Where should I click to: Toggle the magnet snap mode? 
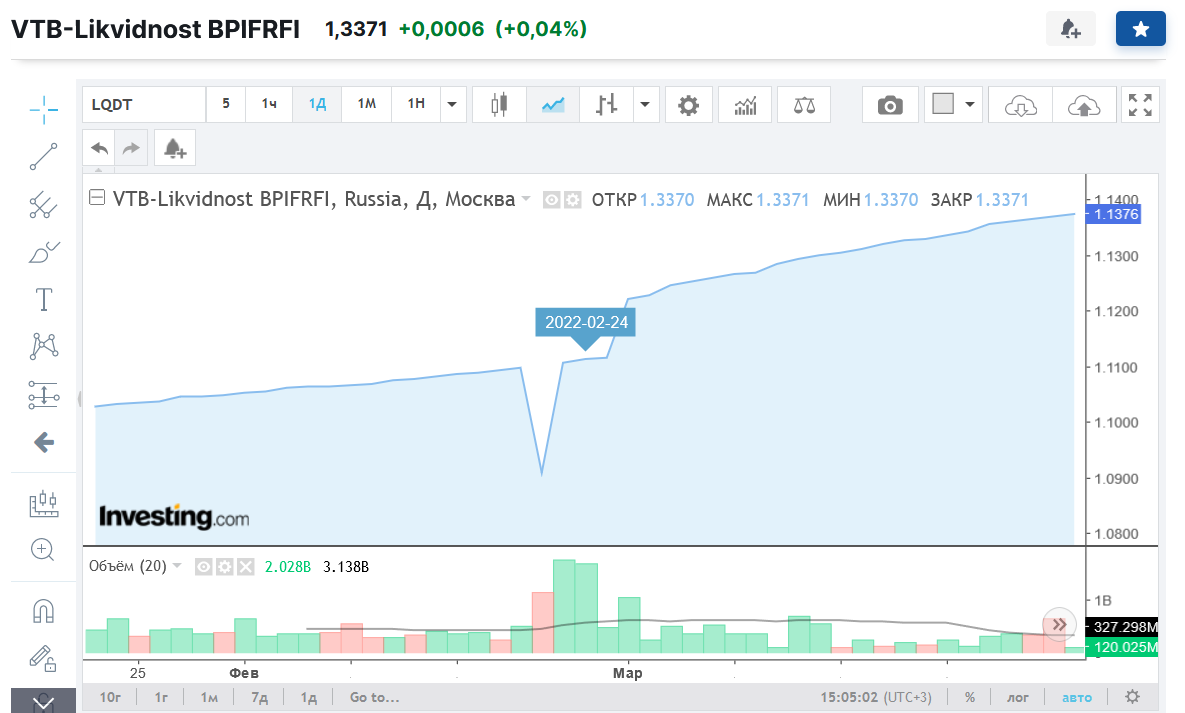coord(44,611)
